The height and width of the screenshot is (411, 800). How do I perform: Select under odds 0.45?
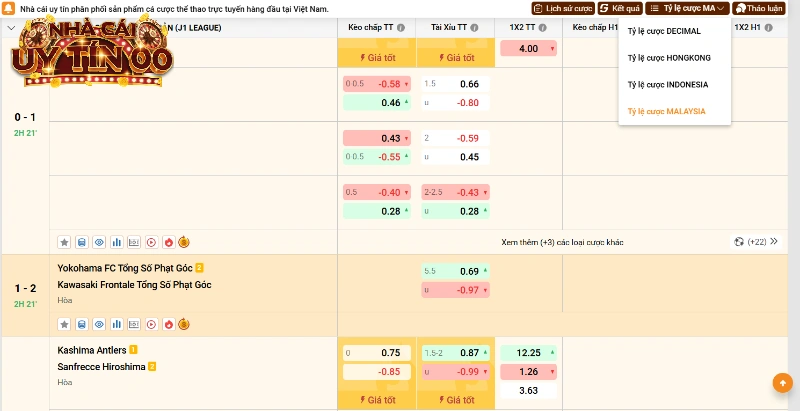tap(456, 157)
